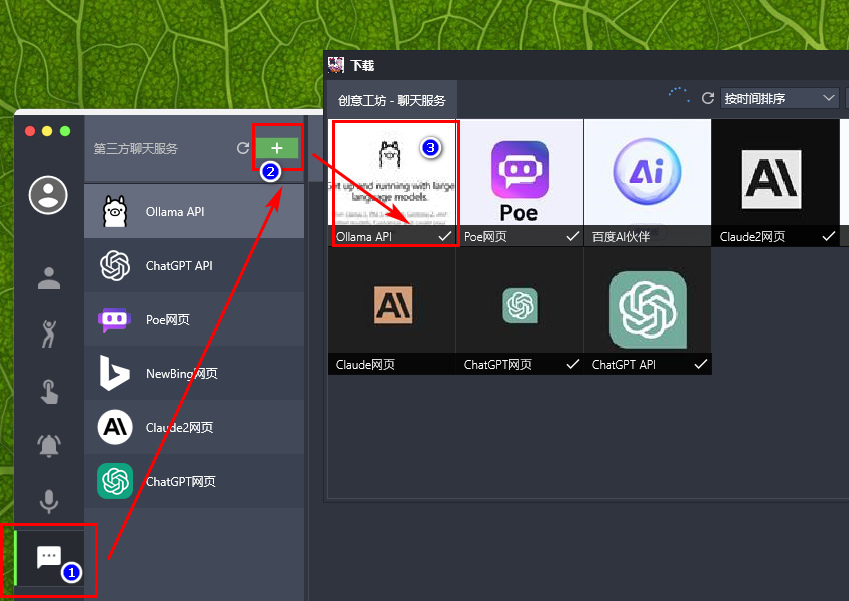Screen dimensions: 849x601
Task: Click the person profile sidebar icon
Action: click(49, 278)
